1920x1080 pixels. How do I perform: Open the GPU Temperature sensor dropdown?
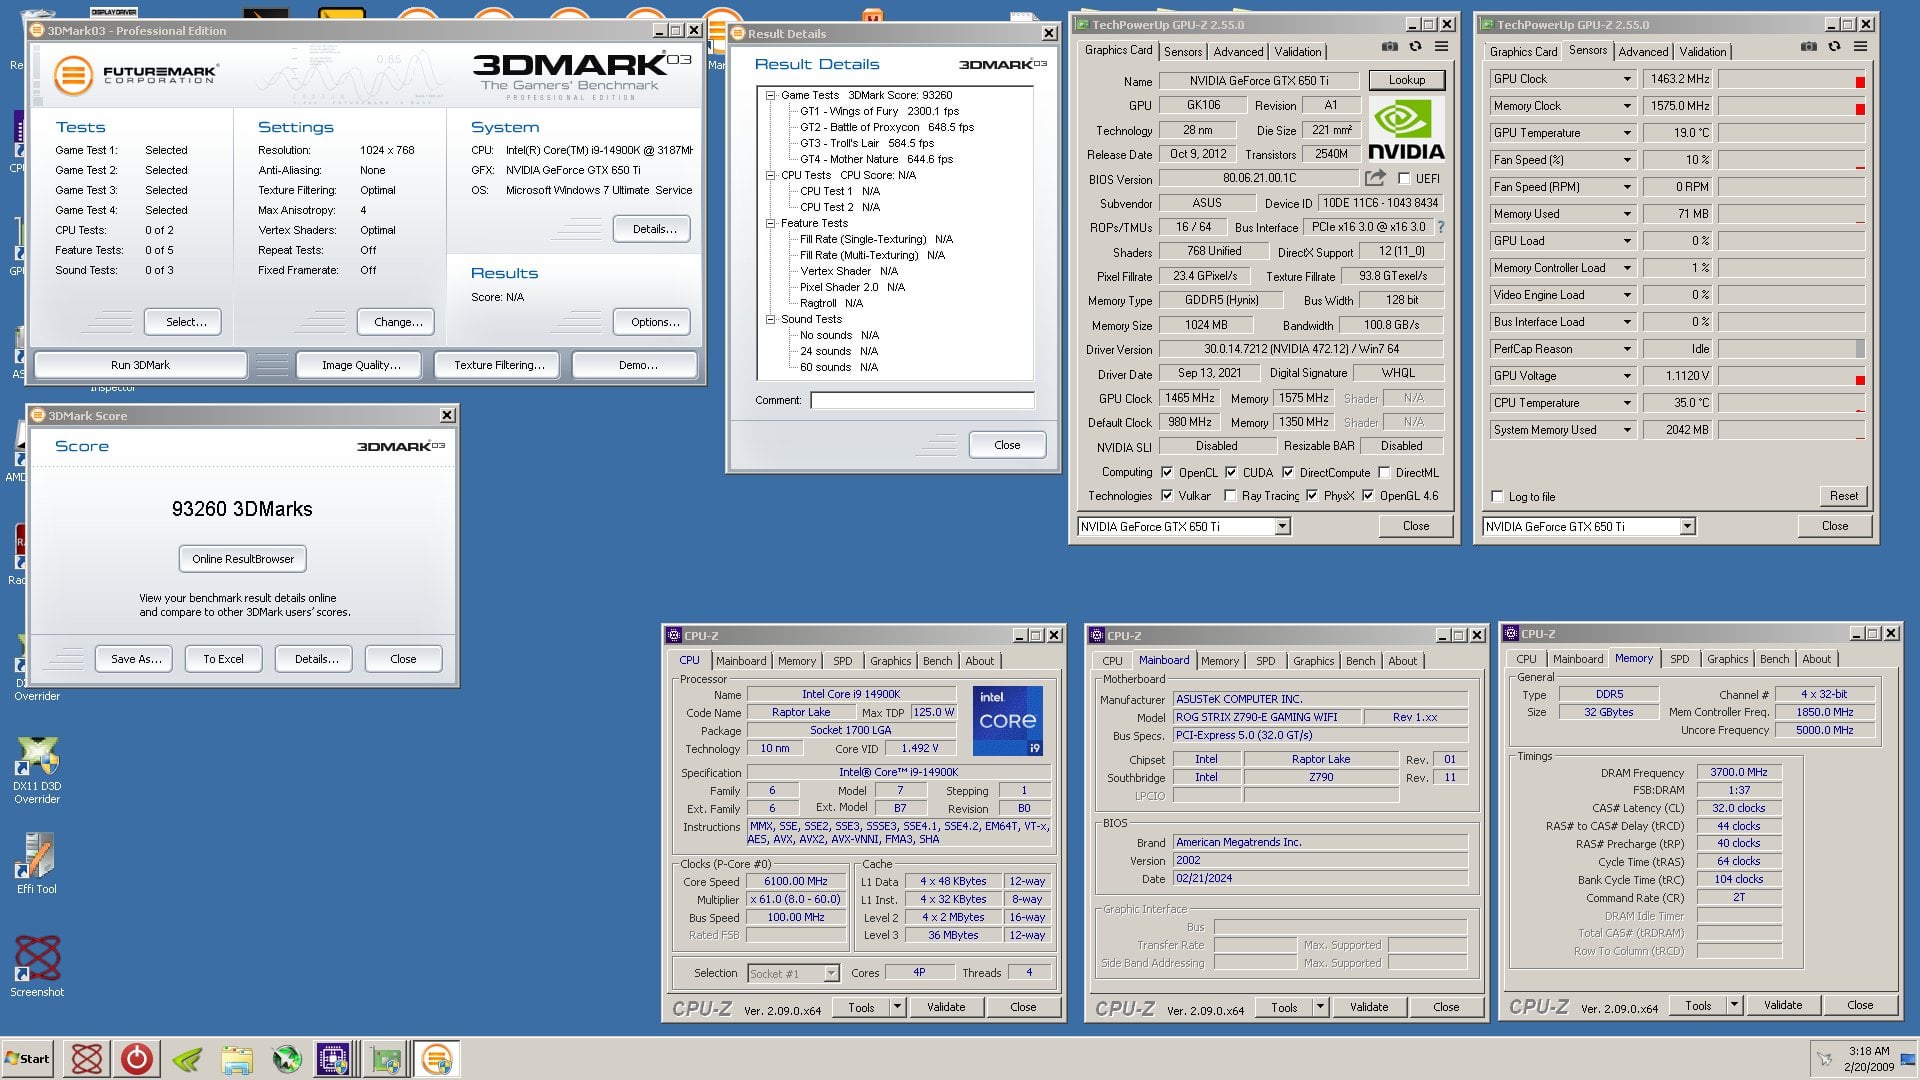pyautogui.click(x=1627, y=133)
